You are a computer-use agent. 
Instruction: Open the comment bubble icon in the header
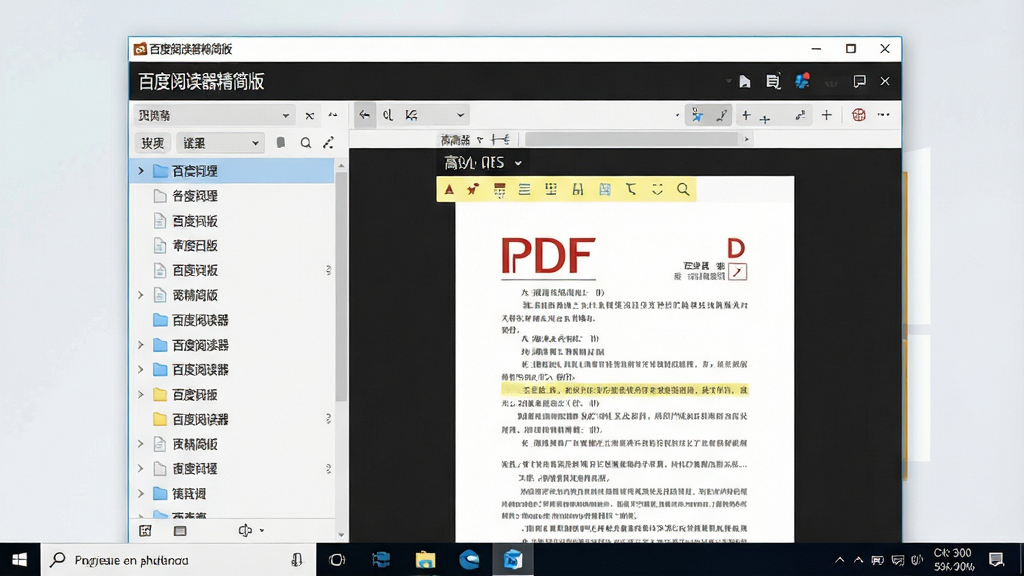(859, 81)
